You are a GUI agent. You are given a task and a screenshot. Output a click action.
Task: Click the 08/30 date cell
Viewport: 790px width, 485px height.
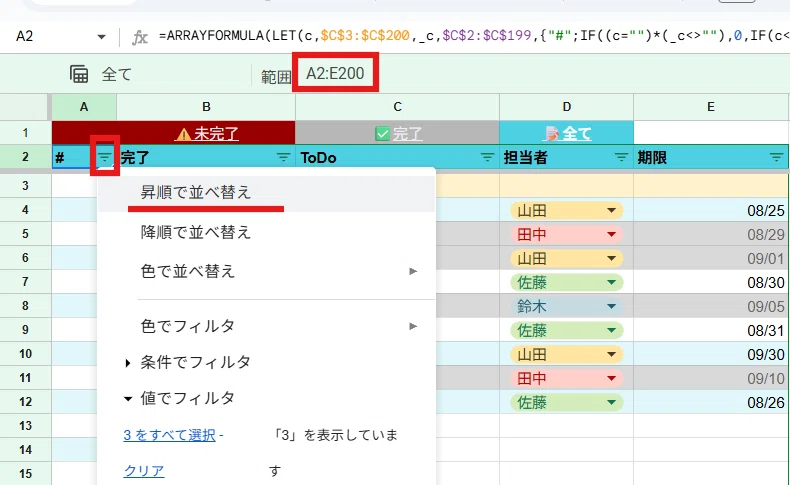point(711,282)
